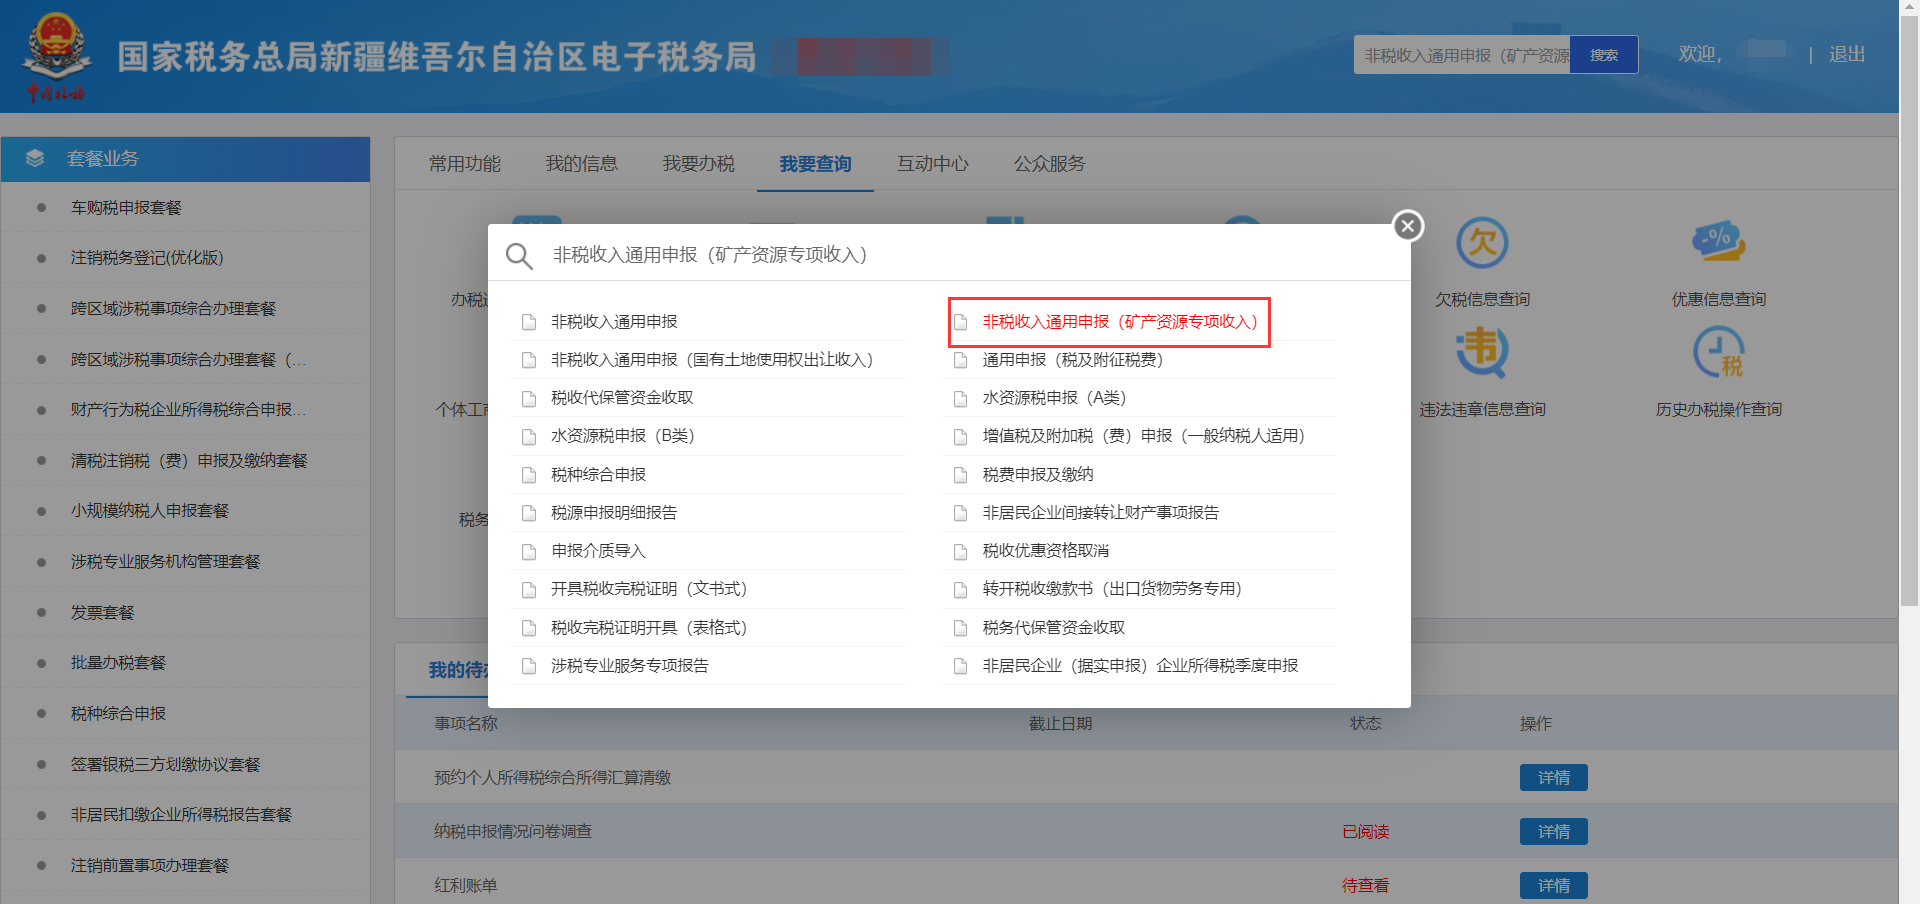Click document icon beside 税收优惠资格取消
1920x904 pixels.
pyautogui.click(x=961, y=551)
